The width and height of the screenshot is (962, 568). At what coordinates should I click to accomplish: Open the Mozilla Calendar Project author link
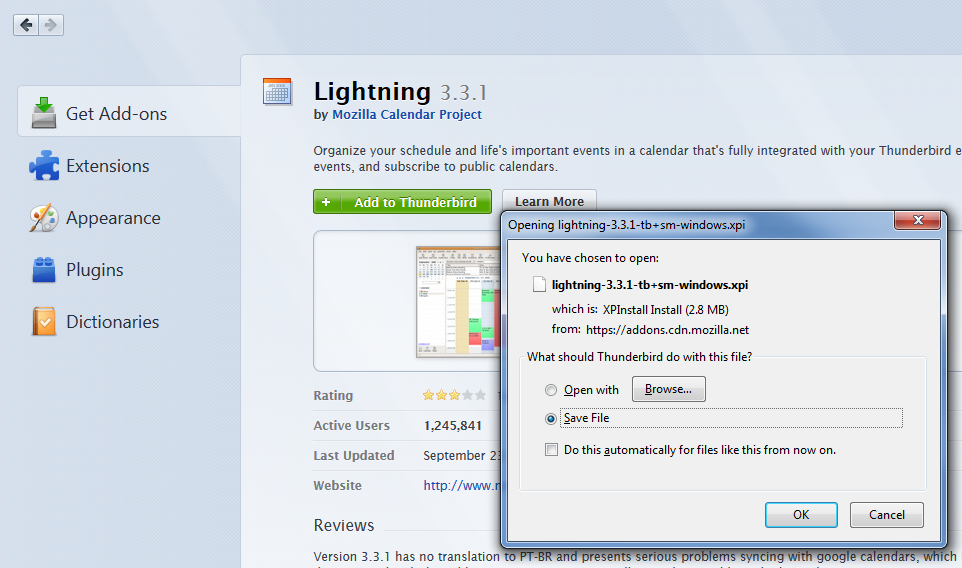click(x=407, y=115)
